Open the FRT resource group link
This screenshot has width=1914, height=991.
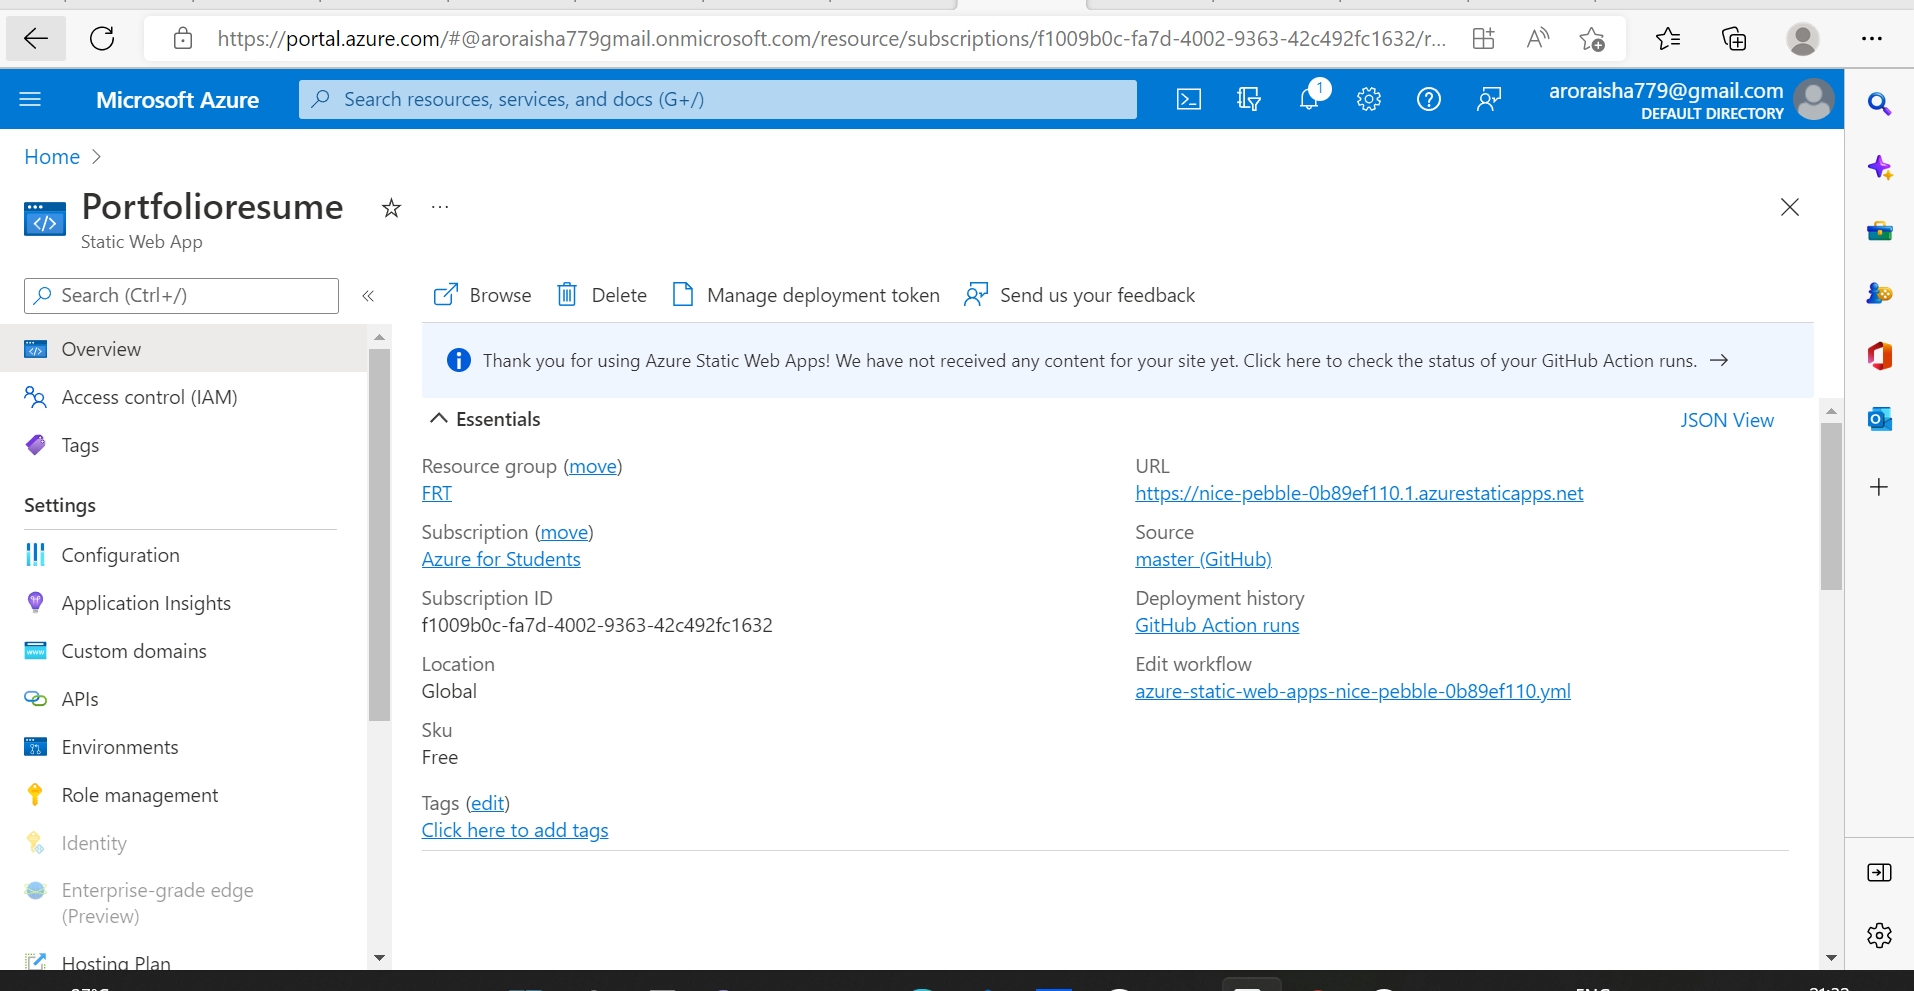437,493
